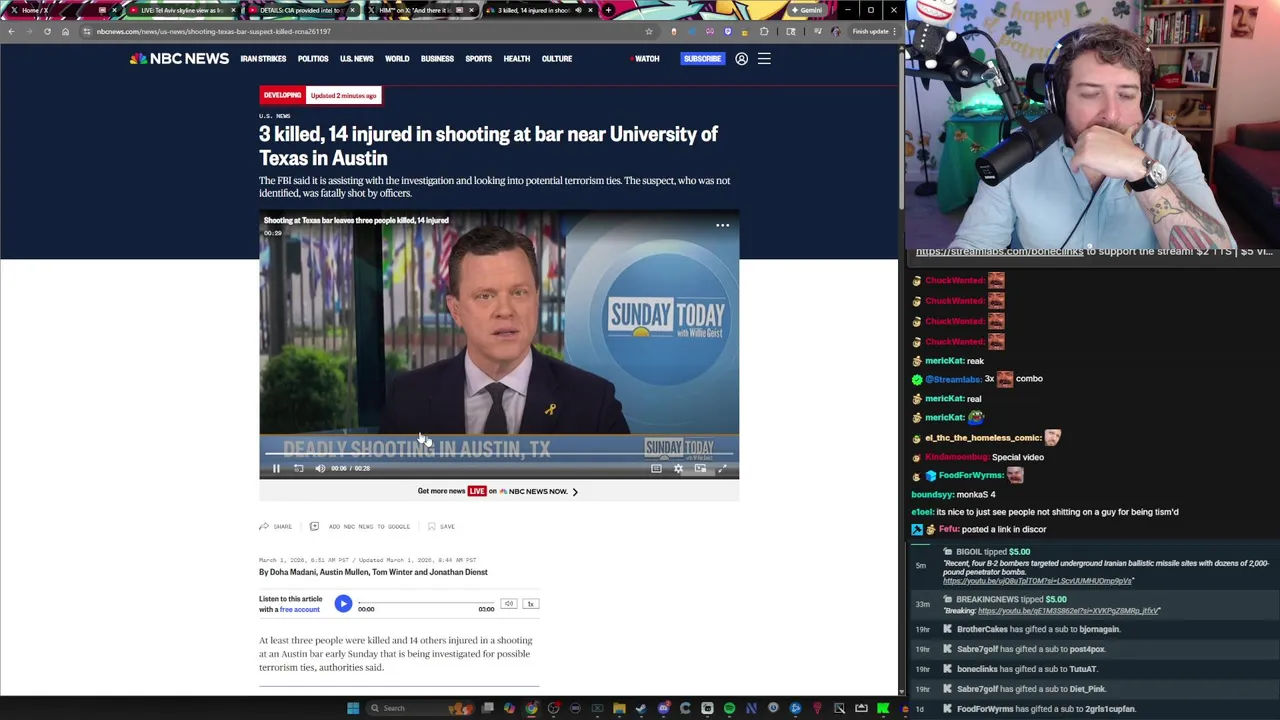The width and height of the screenshot is (1280, 720).
Task: Save the article with bookmark icon
Action: [441, 526]
